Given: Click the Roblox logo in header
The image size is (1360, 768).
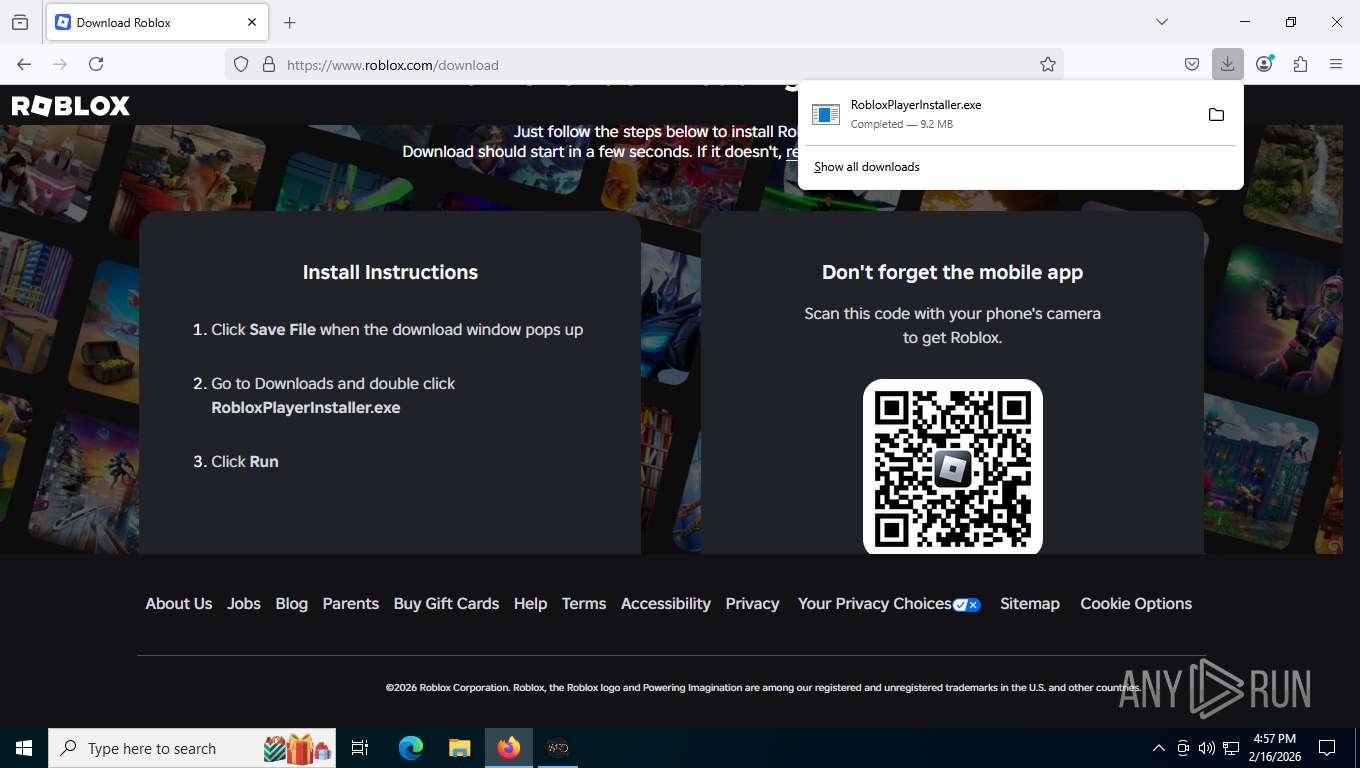Looking at the screenshot, I should pyautogui.click(x=71, y=106).
